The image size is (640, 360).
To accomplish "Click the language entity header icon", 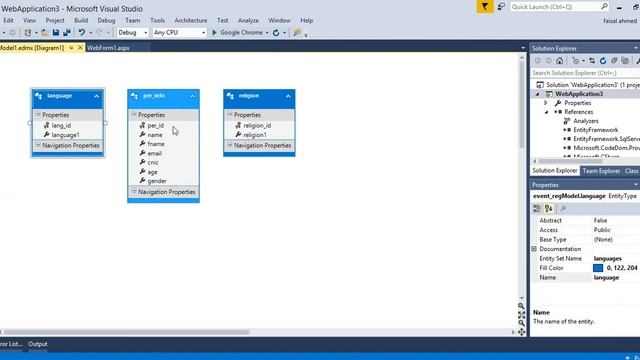I will (39, 96).
